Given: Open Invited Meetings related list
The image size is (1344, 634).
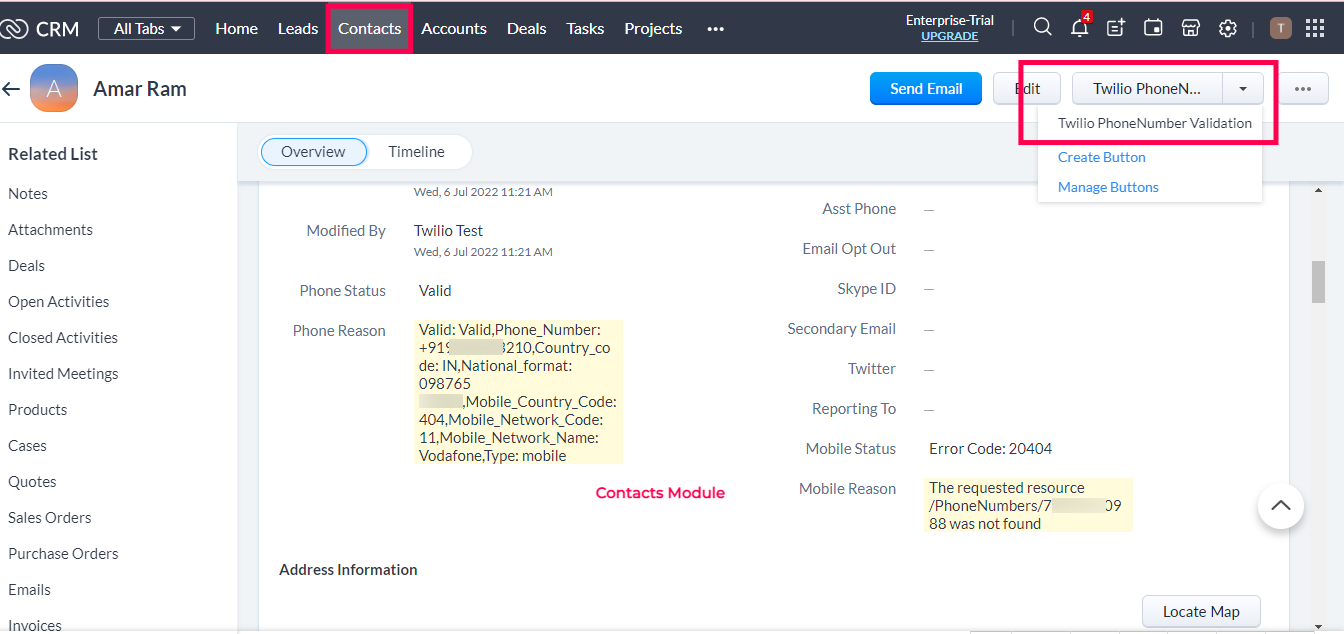Looking at the screenshot, I should (63, 374).
